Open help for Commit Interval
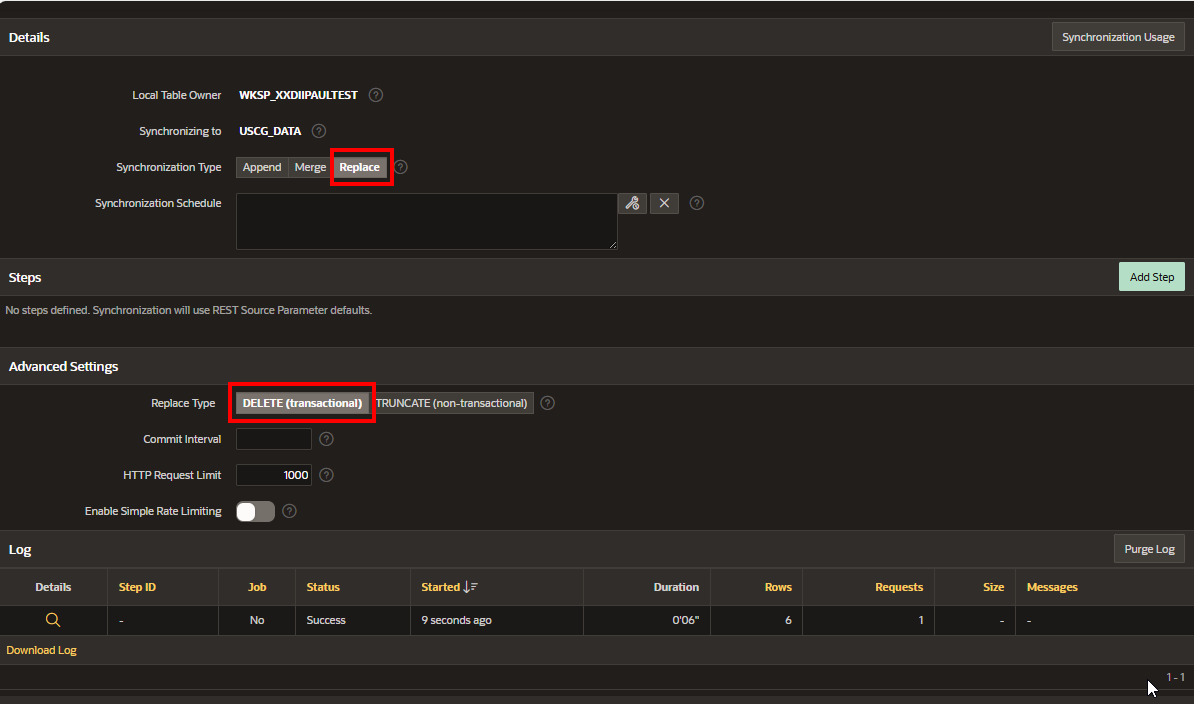The height and width of the screenshot is (704, 1194). pos(326,439)
